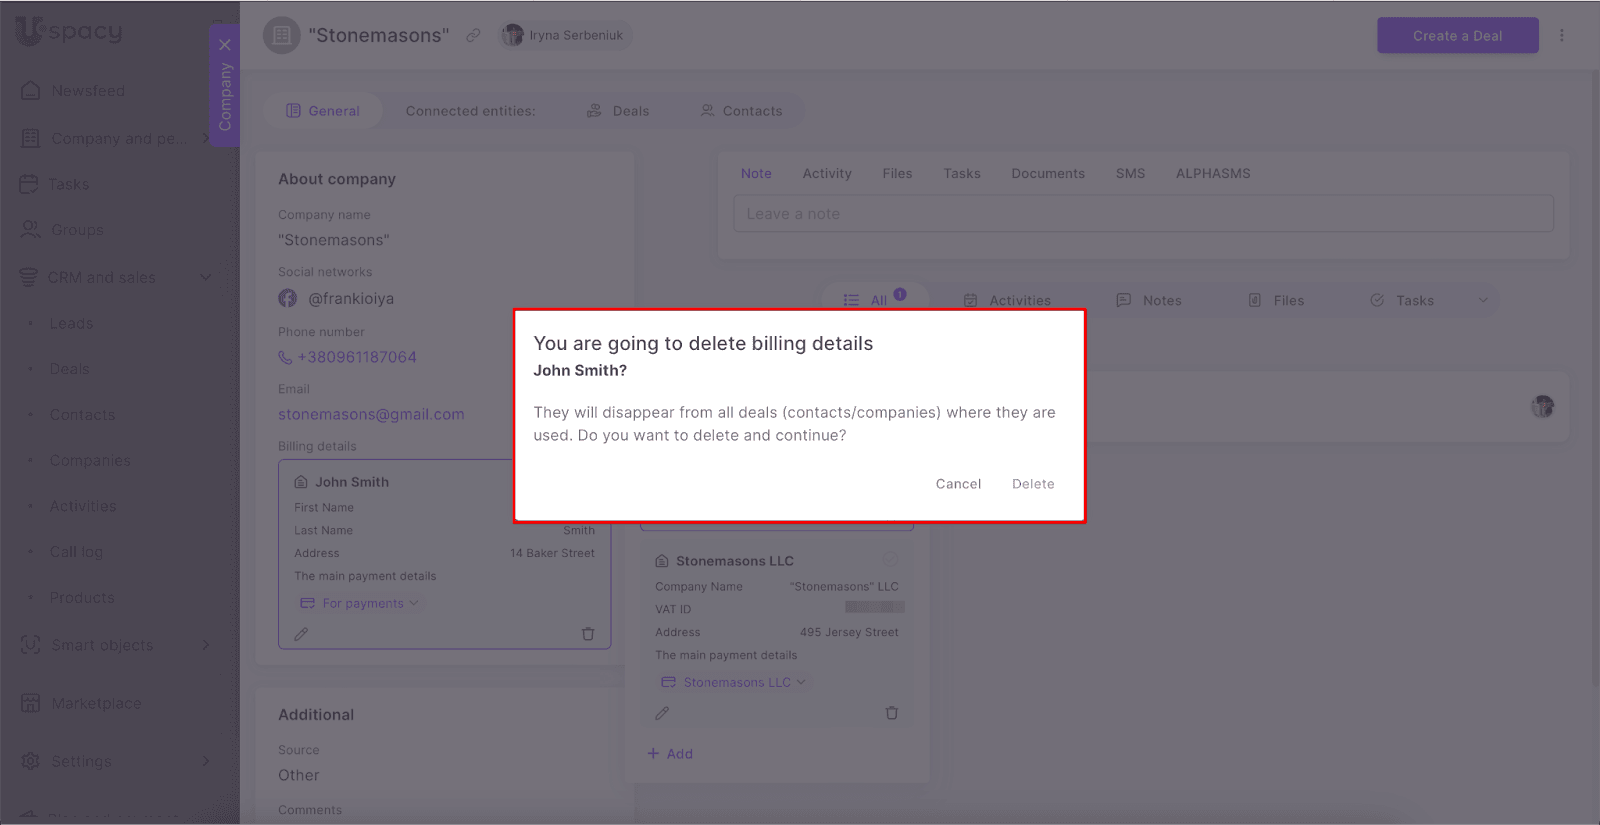
Task: Type in the Leave a note field
Action: point(1142,214)
